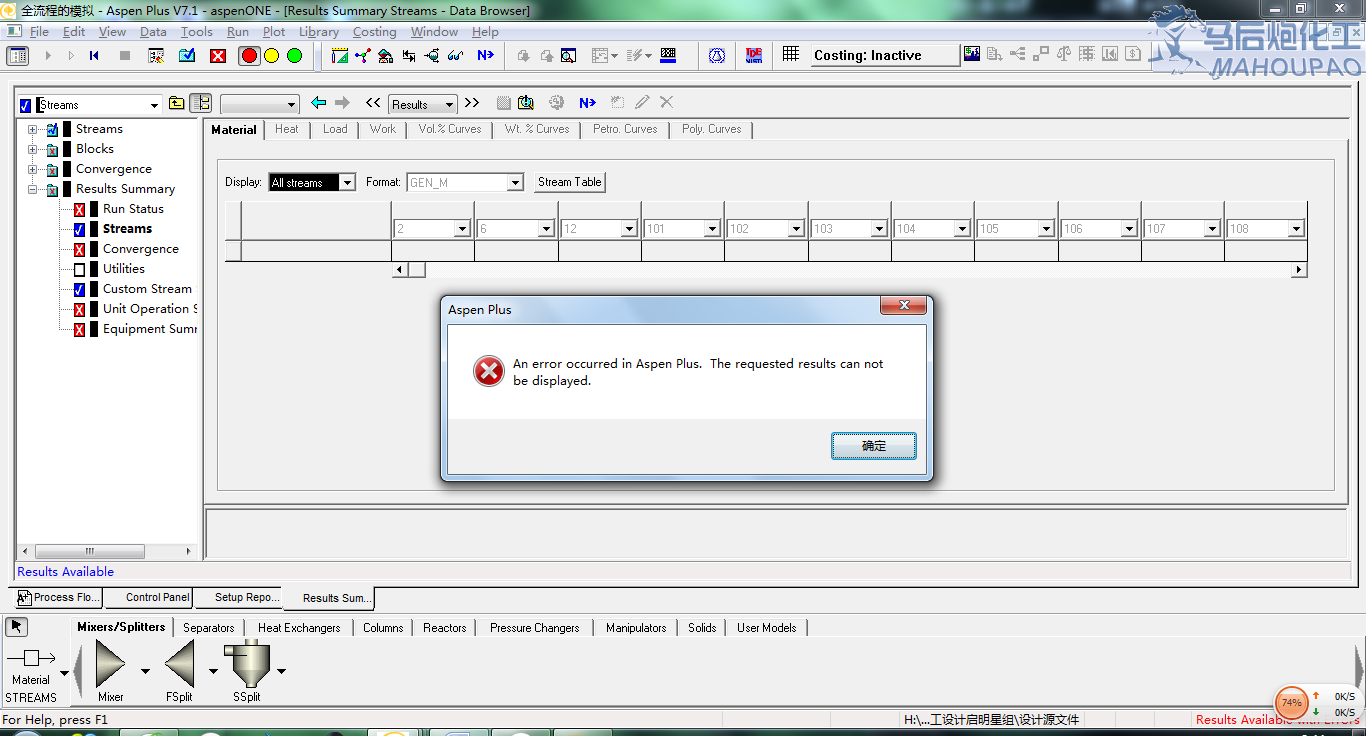Click the Reinitialize rewind icon
Image resolution: width=1366 pixels, height=736 pixels.
point(95,56)
